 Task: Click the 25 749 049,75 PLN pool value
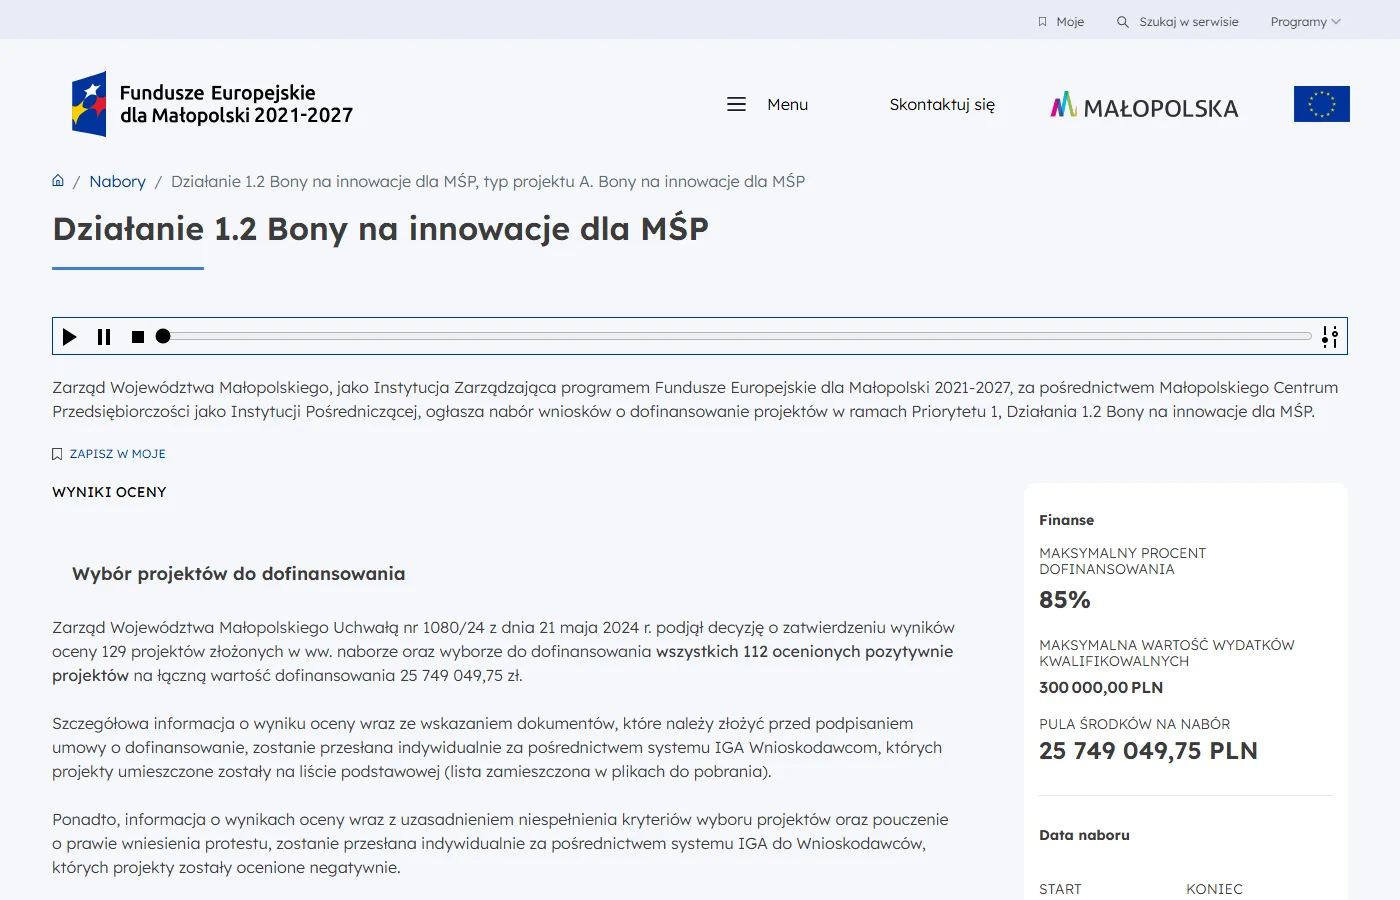[1148, 751]
